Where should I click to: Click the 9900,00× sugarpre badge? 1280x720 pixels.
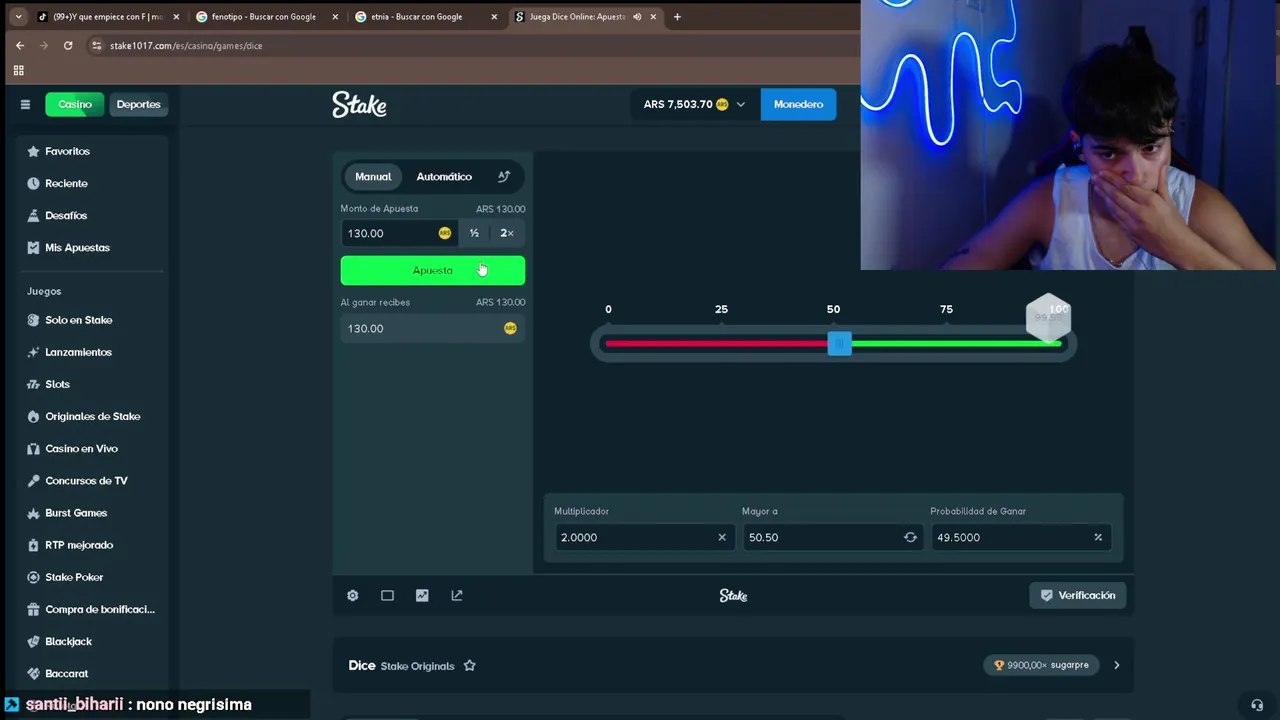click(1041, 665)
